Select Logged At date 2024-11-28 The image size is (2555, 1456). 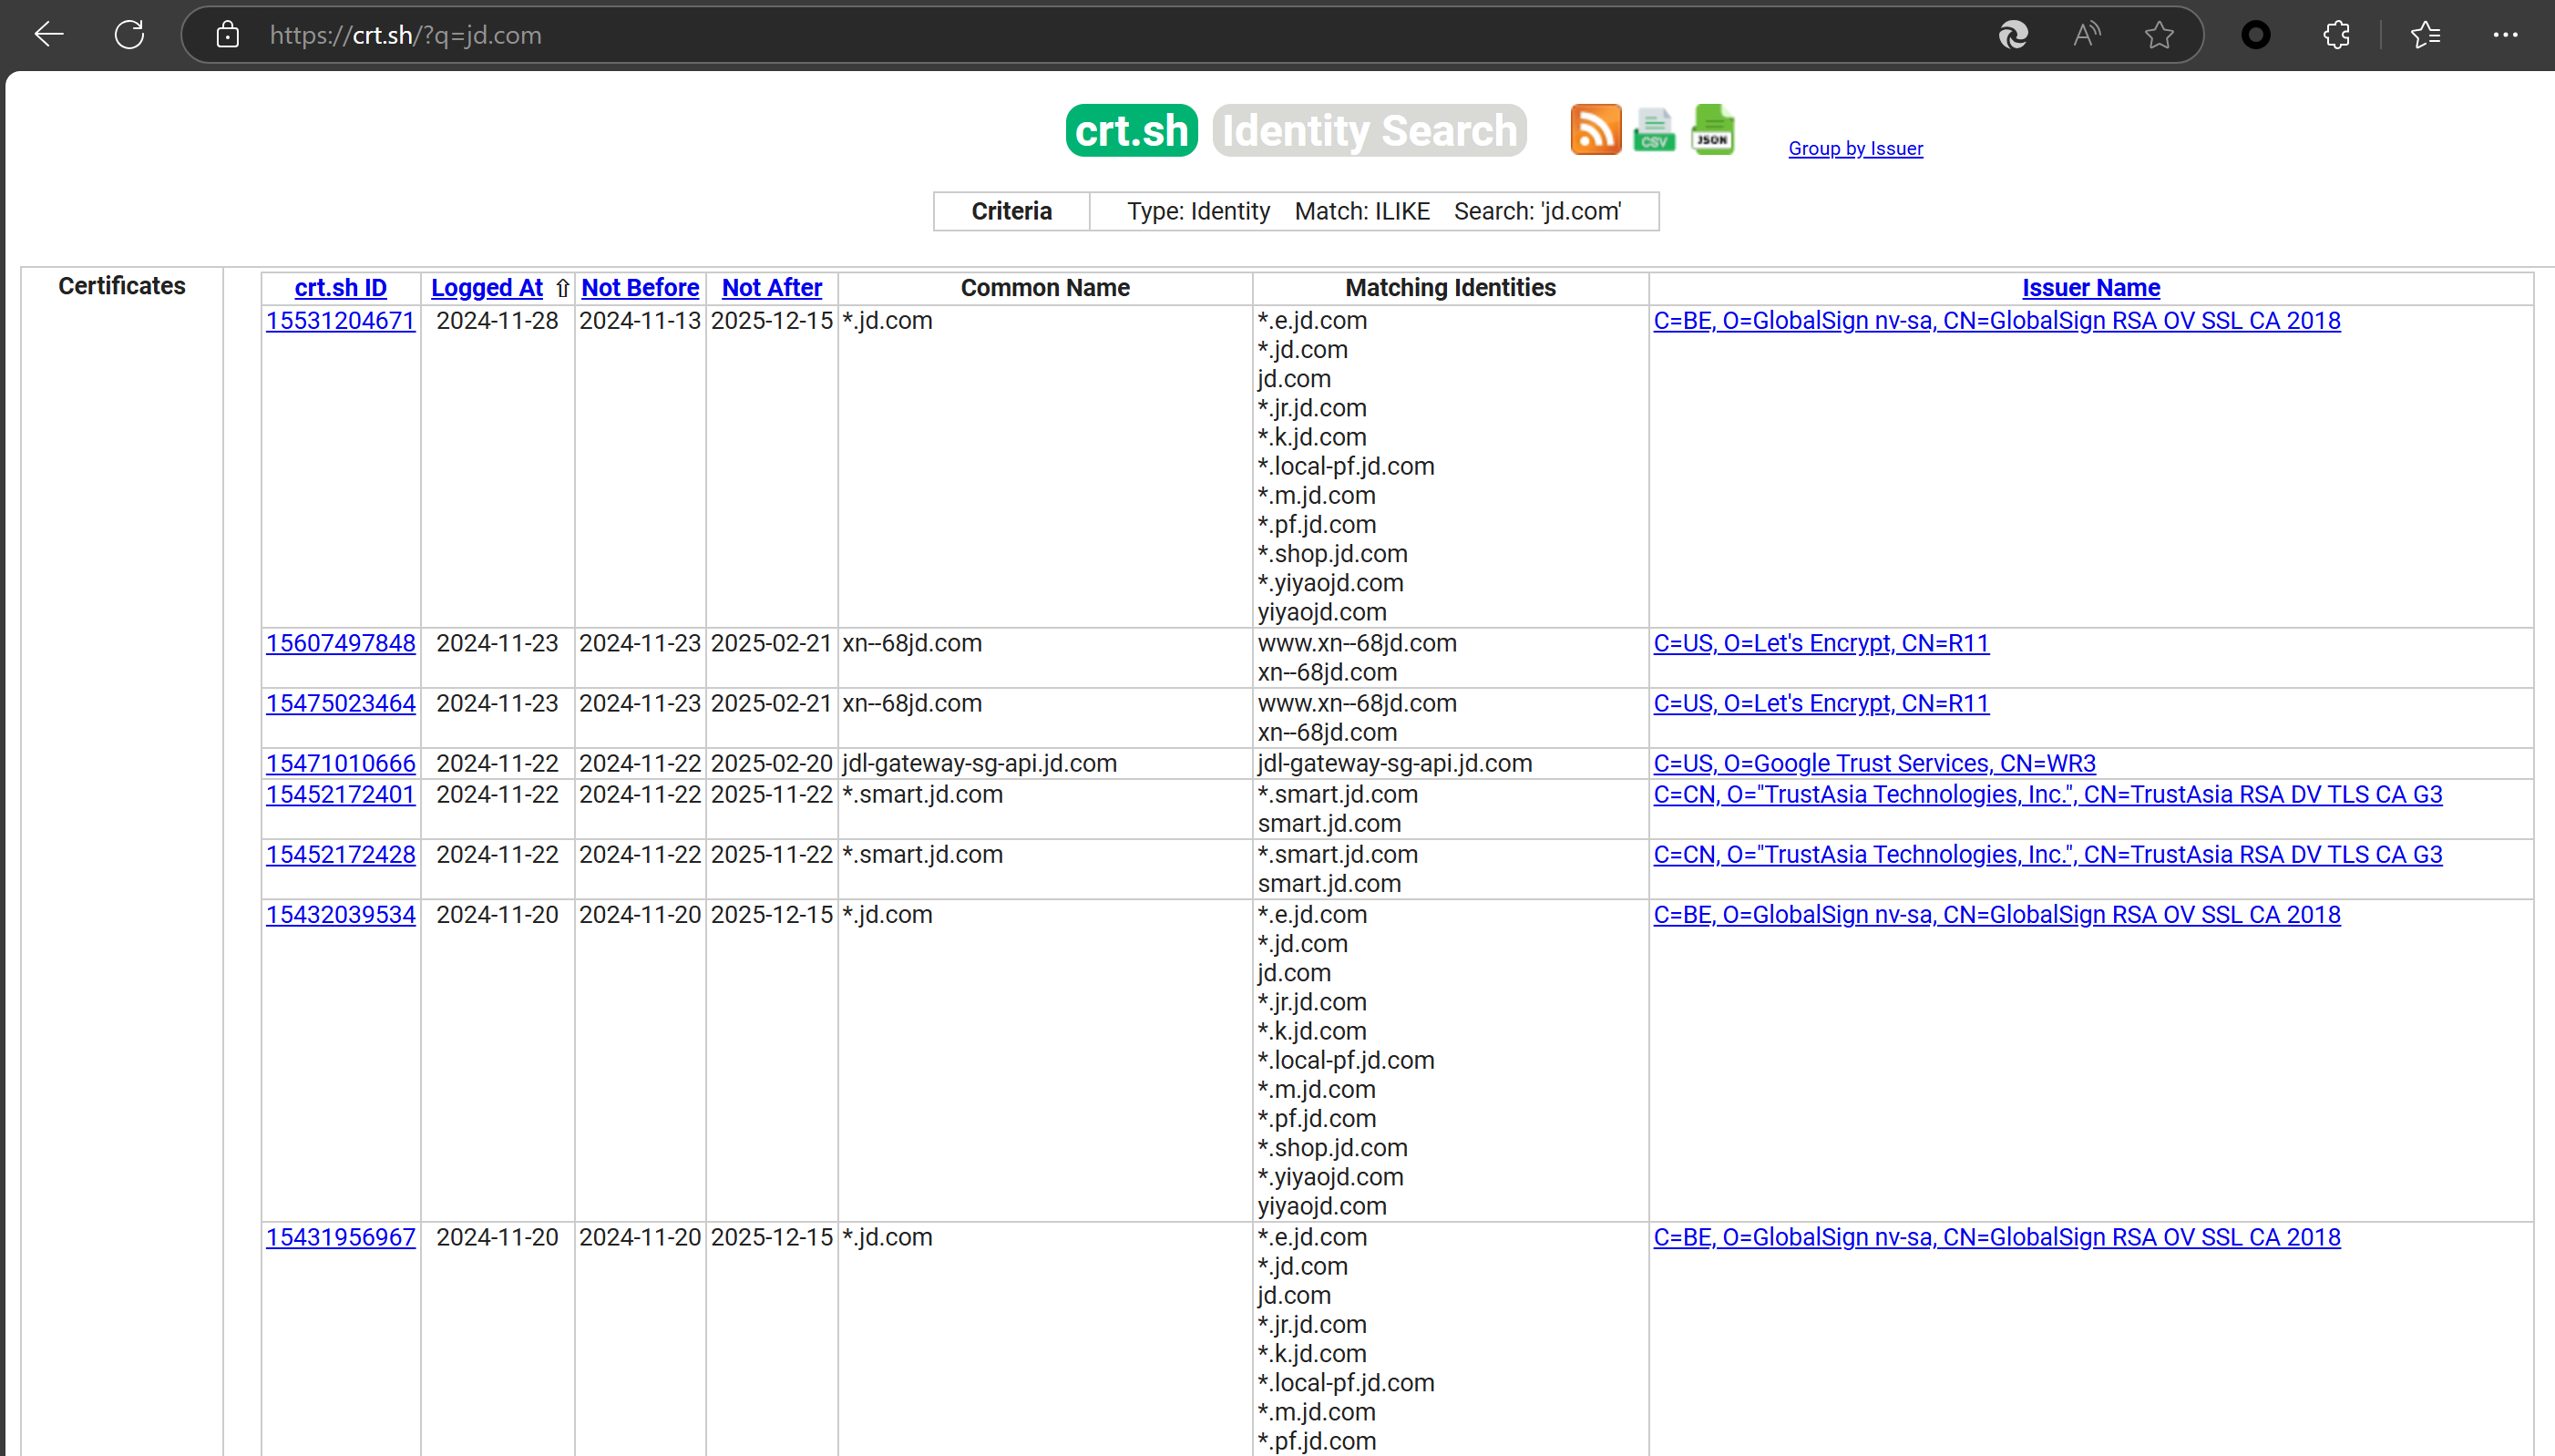click(x=497, y=321)
